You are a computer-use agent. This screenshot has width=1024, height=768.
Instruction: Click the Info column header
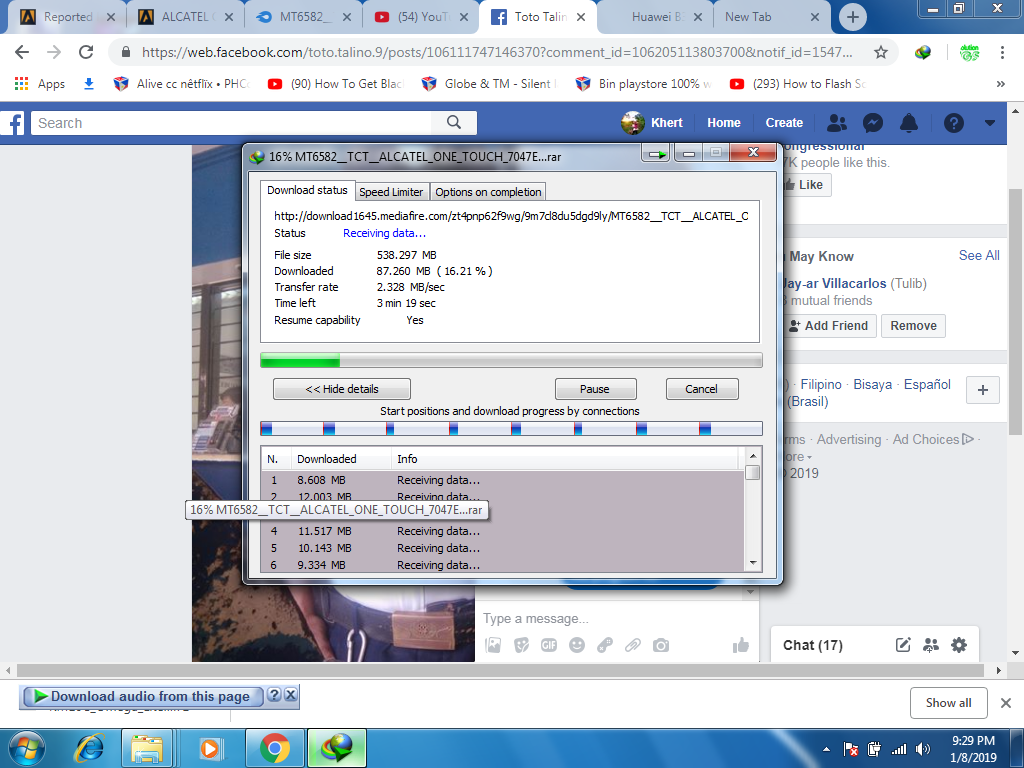click(567, 459)
